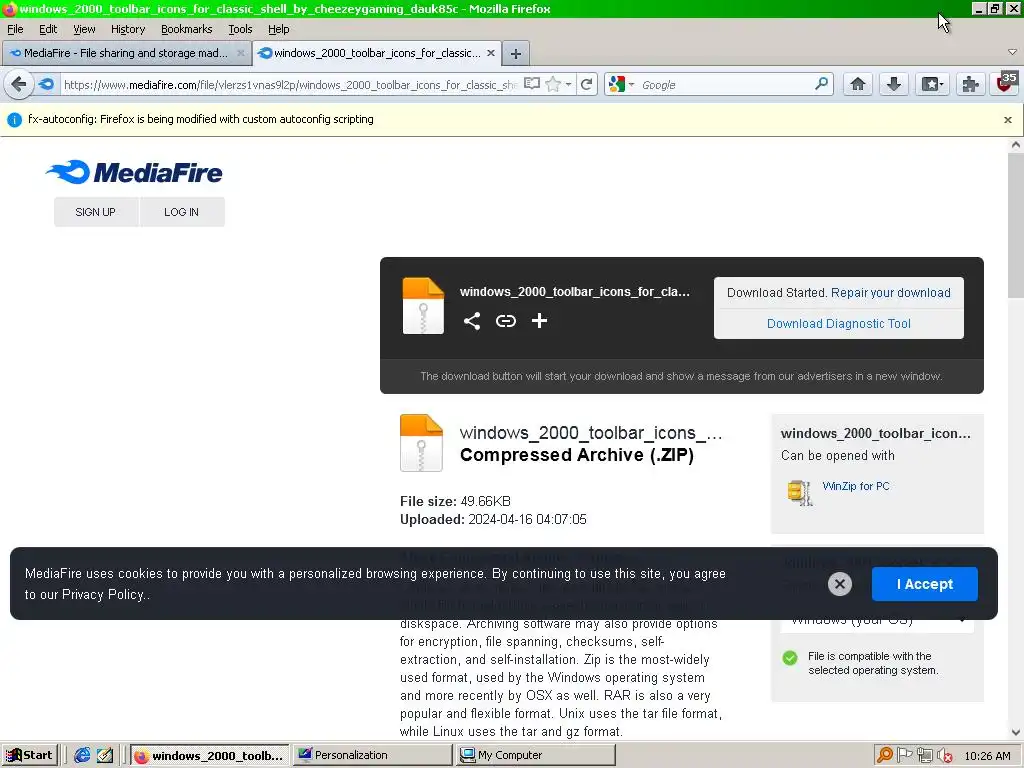Click the fx-autoconfig info icon
This screenshot has width=1024, height=768.
pos(14,120)
